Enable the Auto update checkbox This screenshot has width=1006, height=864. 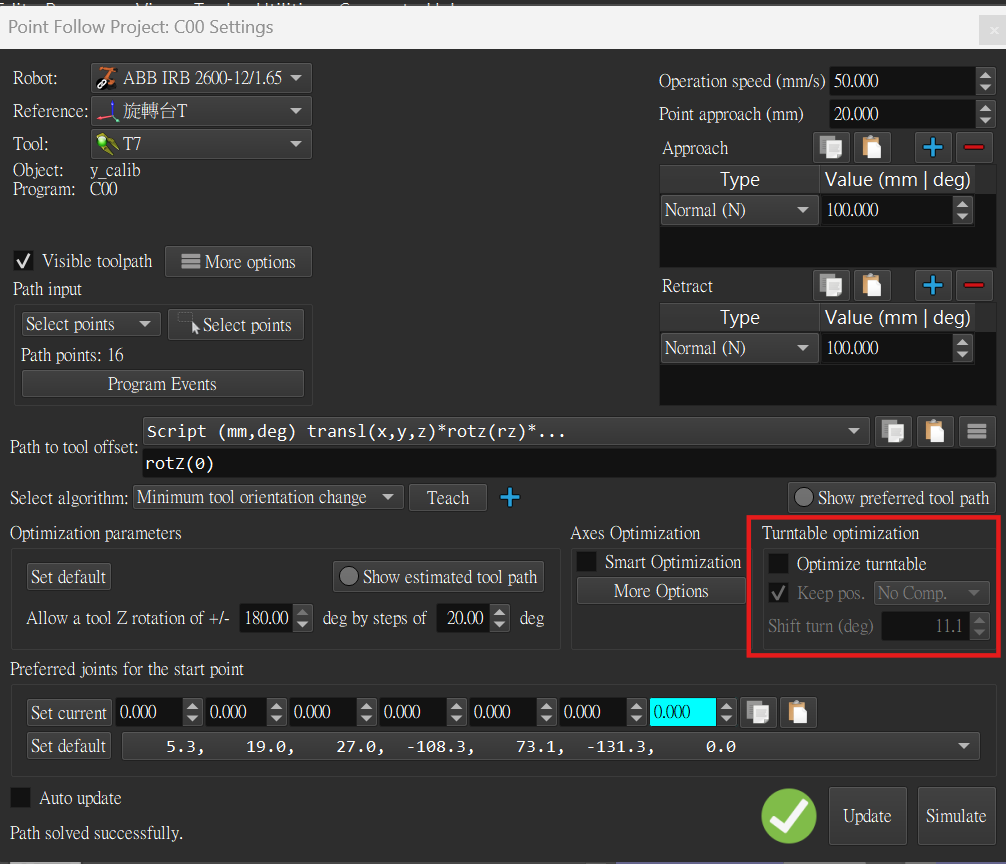pyautogui.click(x=20, y=798)
